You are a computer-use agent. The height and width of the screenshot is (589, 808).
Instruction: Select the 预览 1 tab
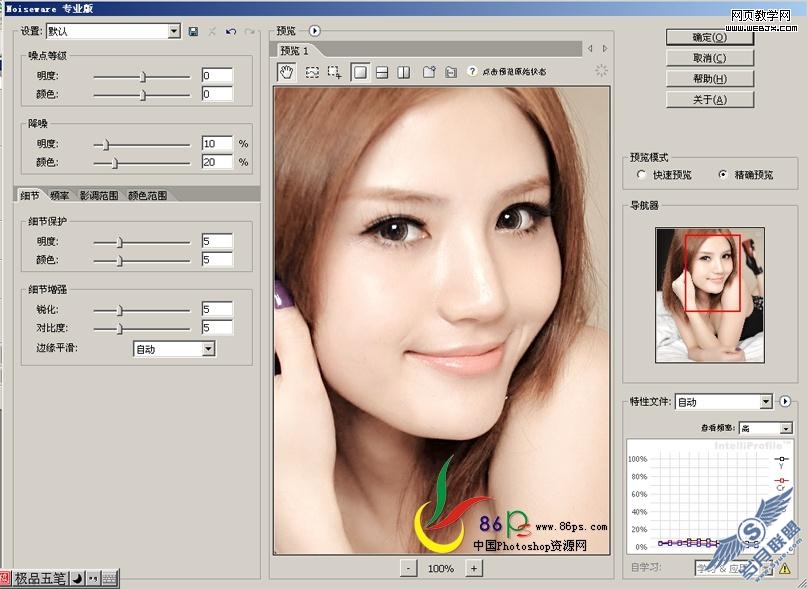(294, 51)
